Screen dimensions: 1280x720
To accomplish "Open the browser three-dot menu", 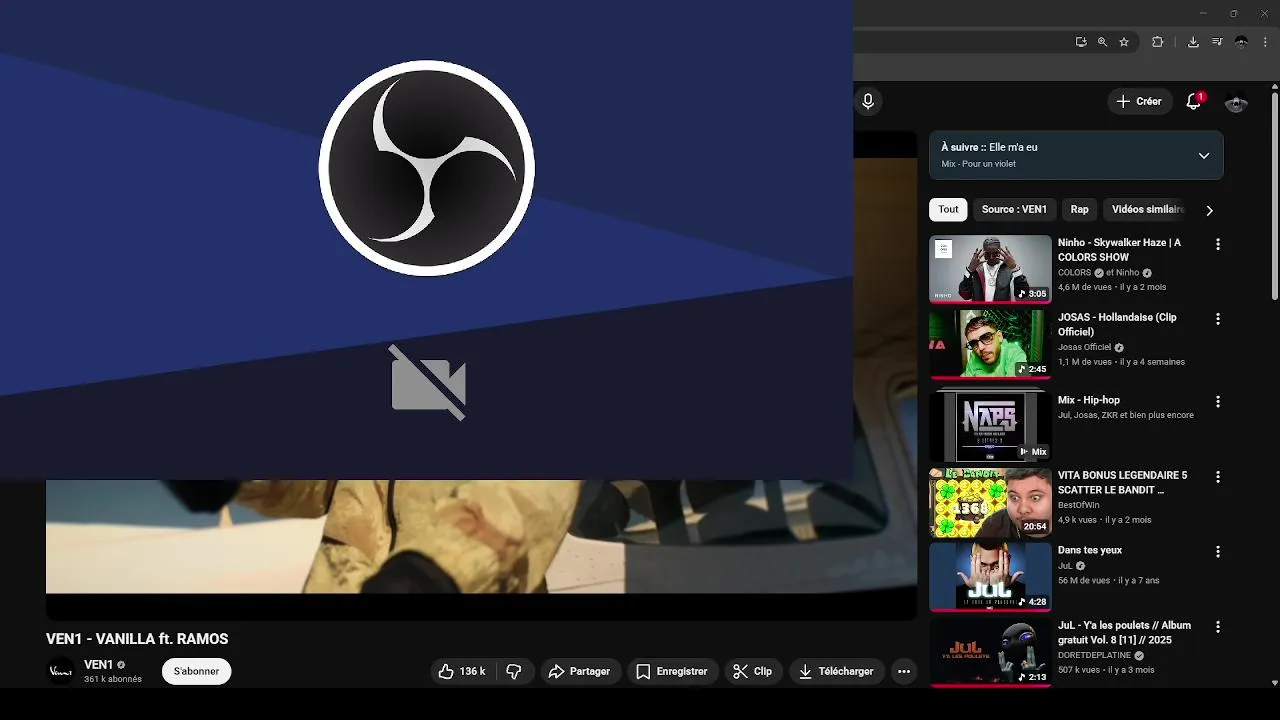I will pos(1265,42).
